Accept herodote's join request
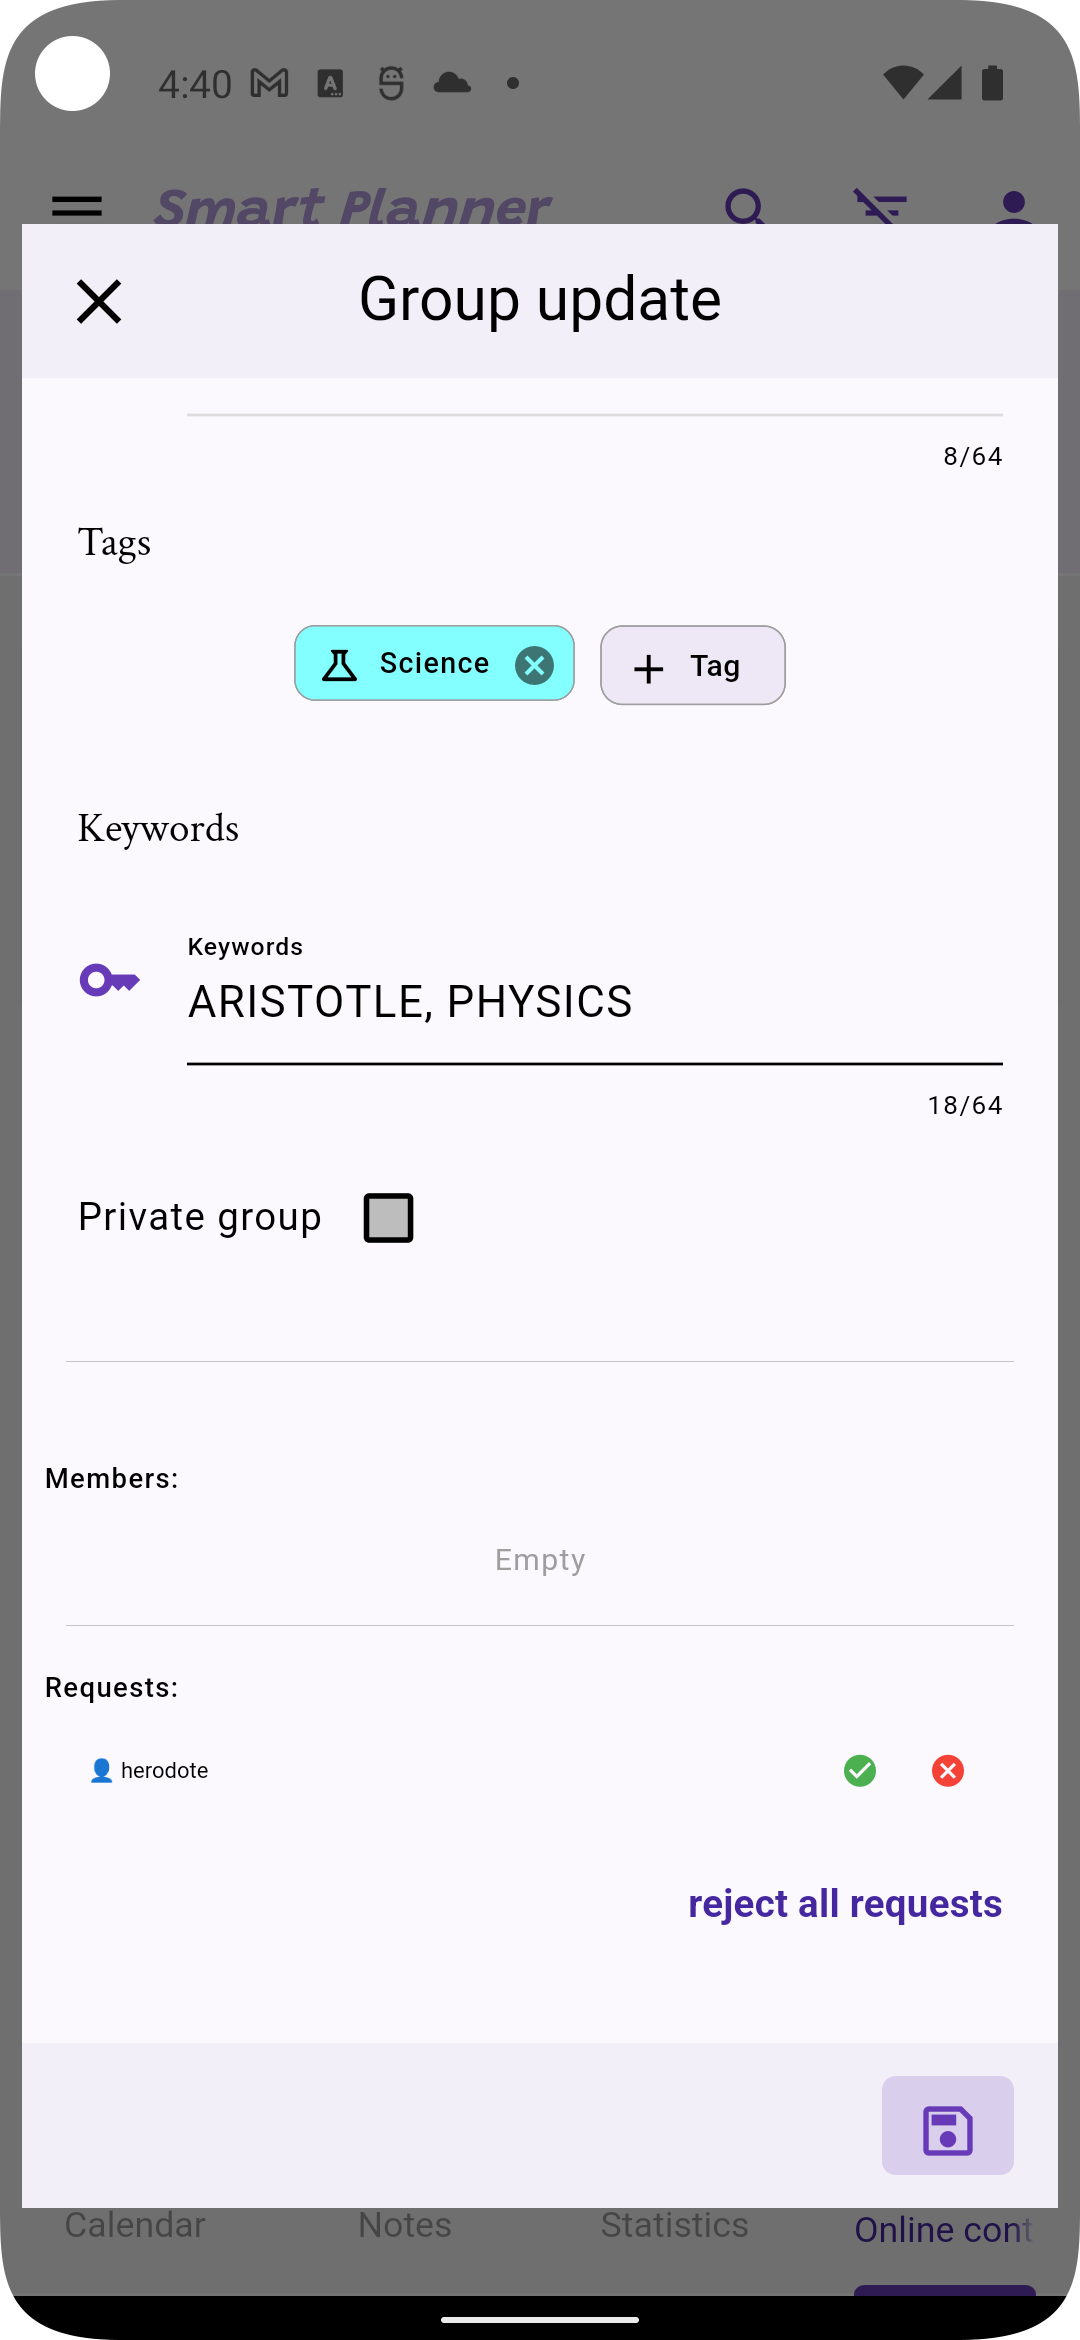The image size is (1080, 2340). 860,1771
